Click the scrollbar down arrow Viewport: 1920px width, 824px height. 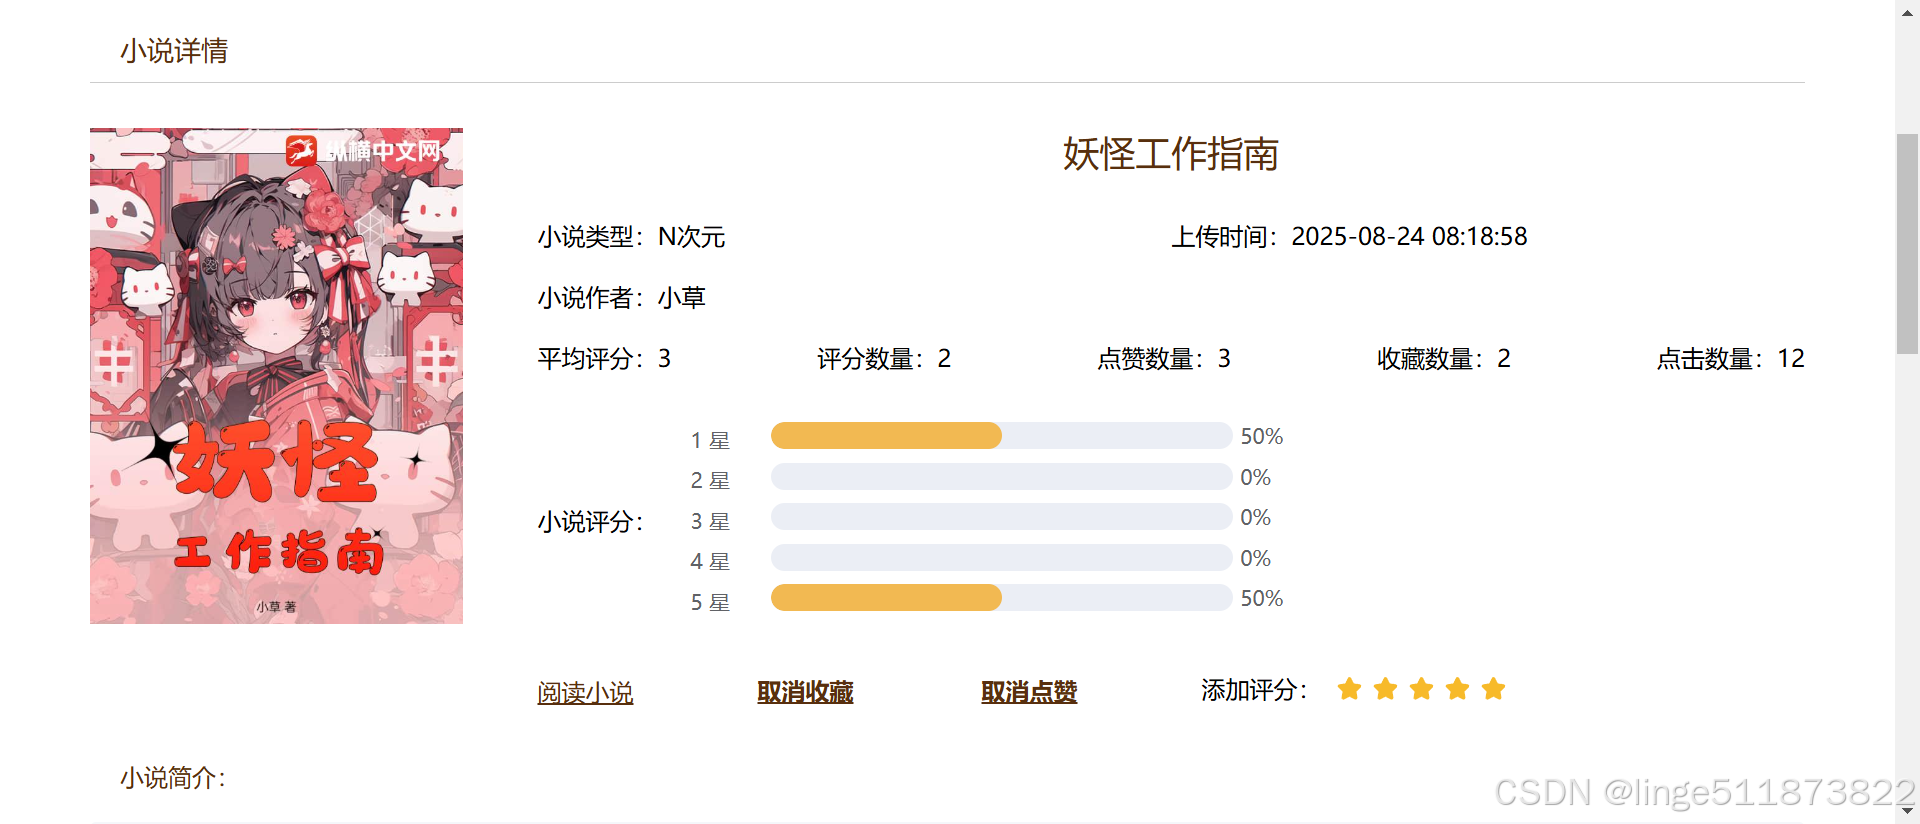pos(1907,812)
